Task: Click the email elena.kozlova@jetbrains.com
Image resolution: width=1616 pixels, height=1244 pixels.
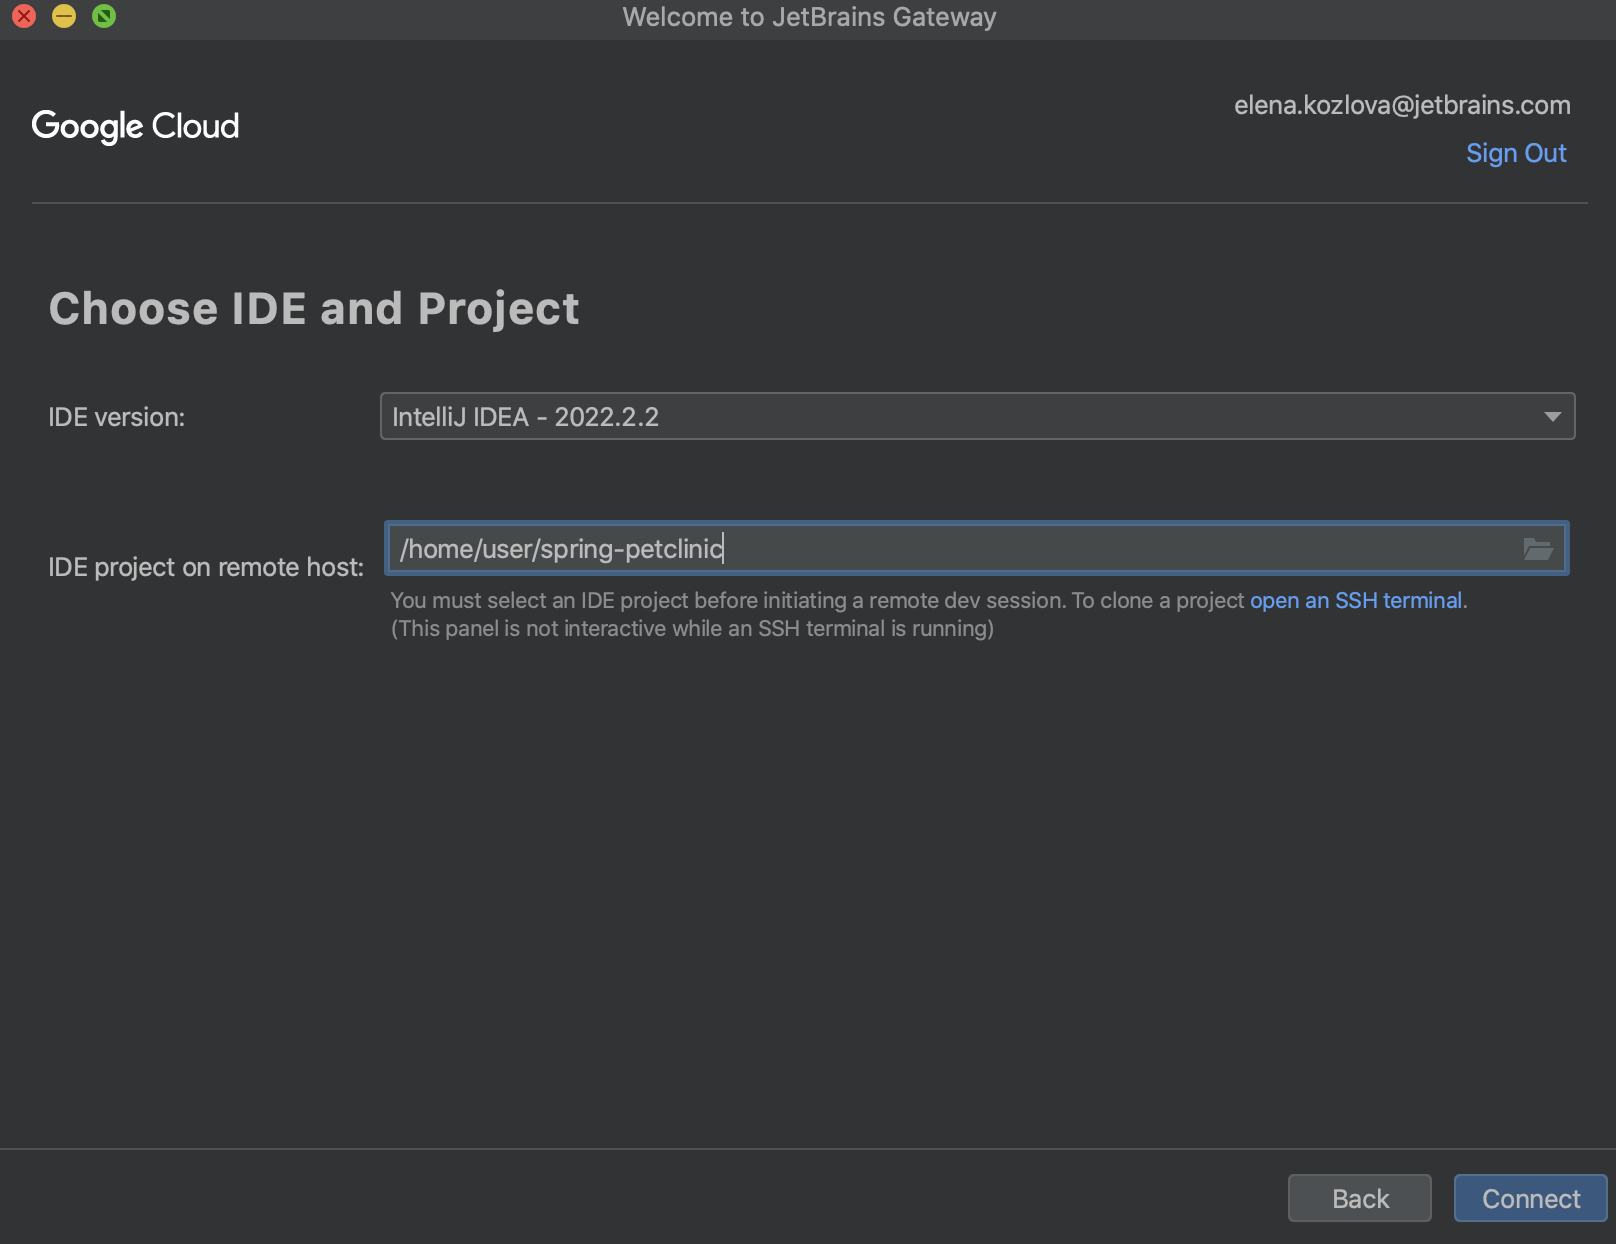Action: [x=1401, y=104]
